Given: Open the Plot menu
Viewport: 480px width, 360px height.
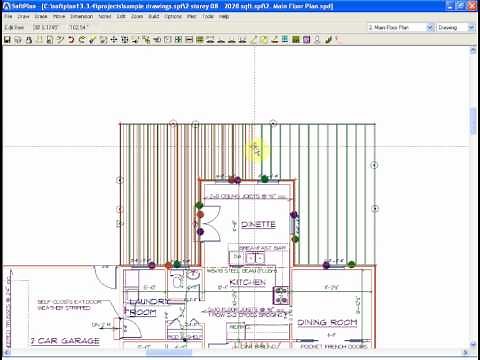Looking at the screenshot, I should click(x=192, y=16).
